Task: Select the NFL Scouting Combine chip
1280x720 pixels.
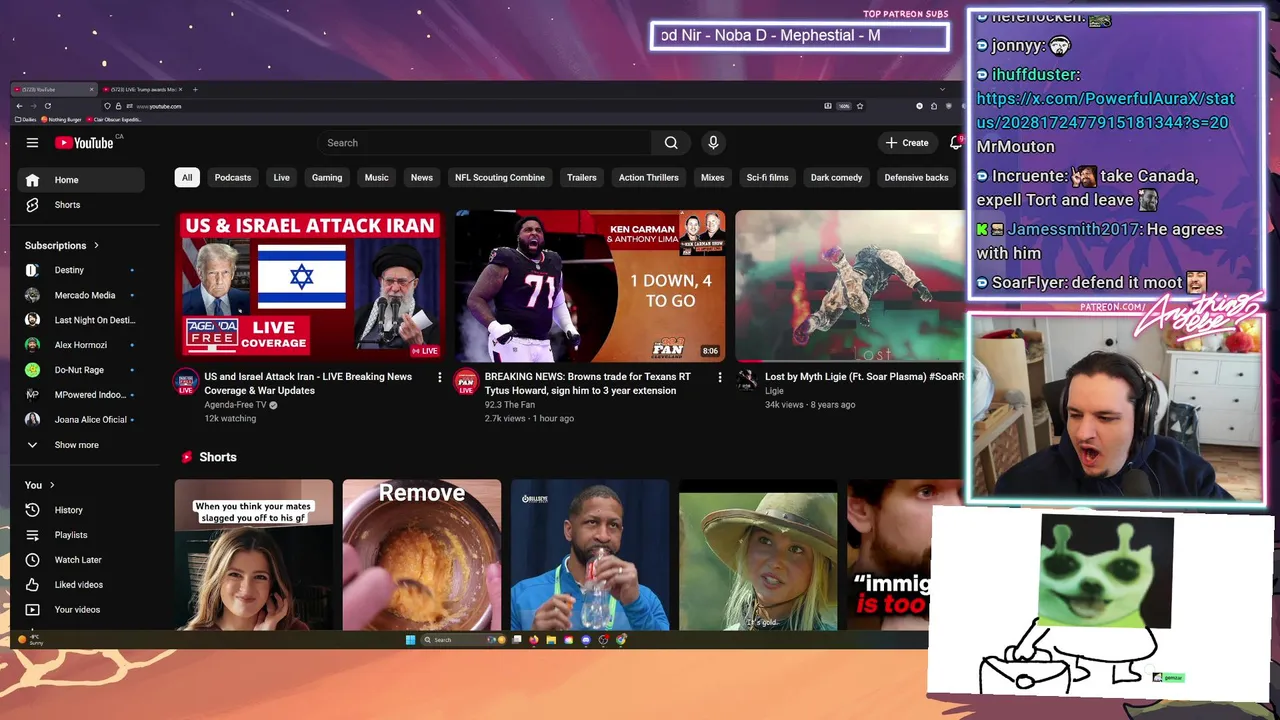Action: click(x=500, y=178)
